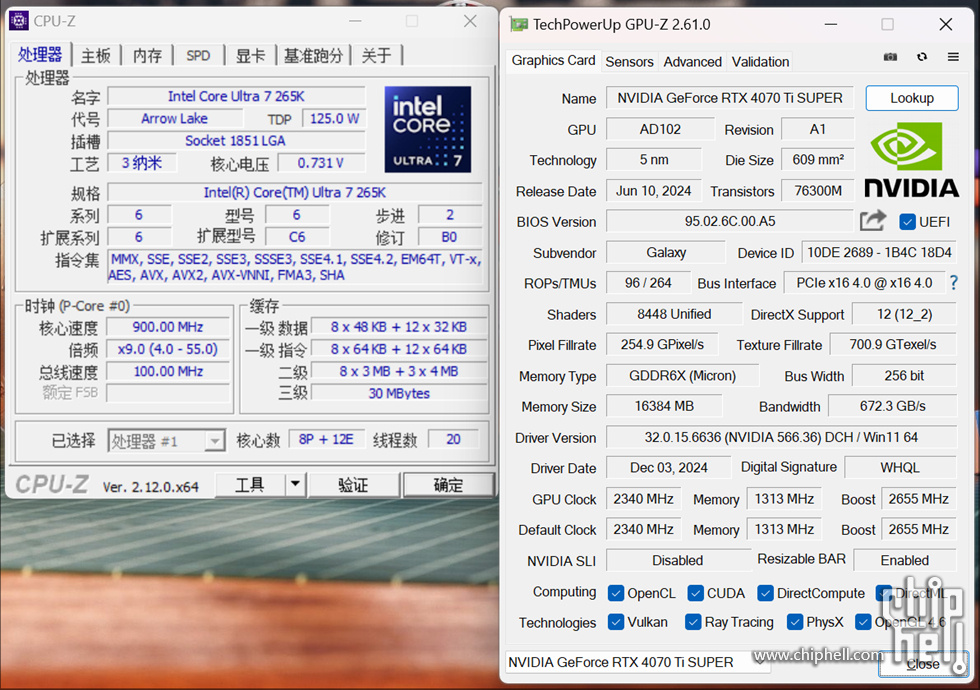Viewport: 980px width, 690px height.
Task: Switch to the 主板 tab in CPU-Z
Action: (96, 56)
